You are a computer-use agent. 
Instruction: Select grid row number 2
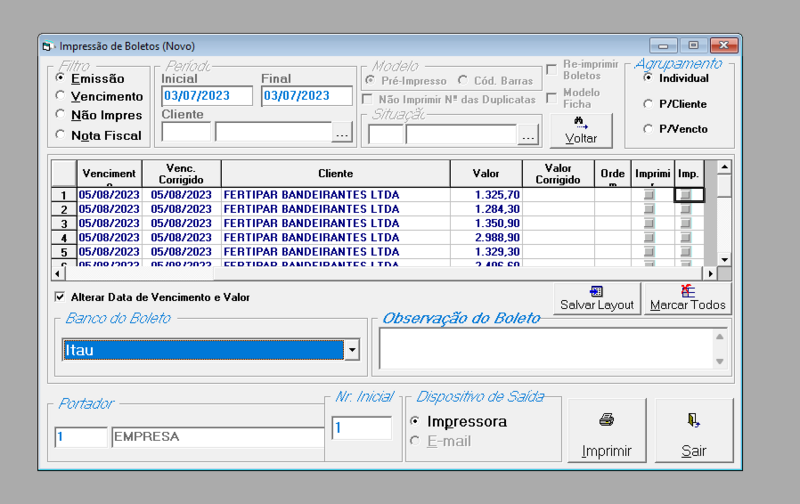pos(64,209)
